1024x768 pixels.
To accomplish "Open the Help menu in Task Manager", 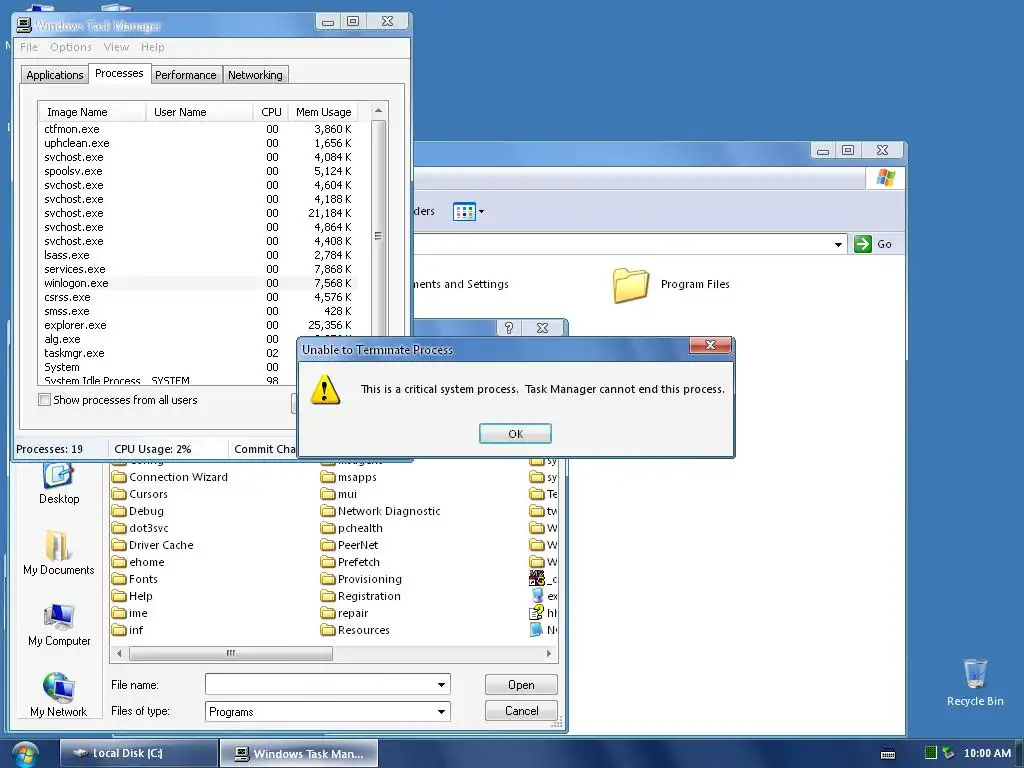I will tap(153, 47).
